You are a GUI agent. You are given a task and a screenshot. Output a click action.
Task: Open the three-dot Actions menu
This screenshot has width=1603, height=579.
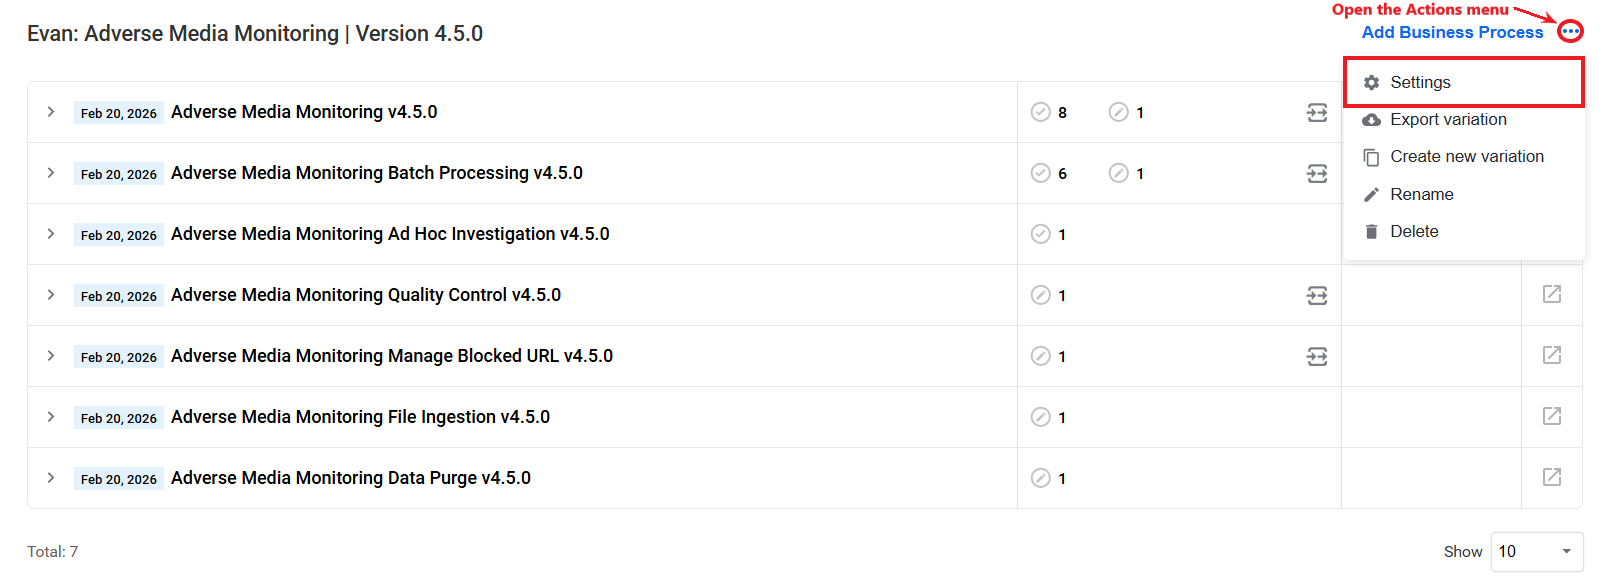tap(1570, 32)
